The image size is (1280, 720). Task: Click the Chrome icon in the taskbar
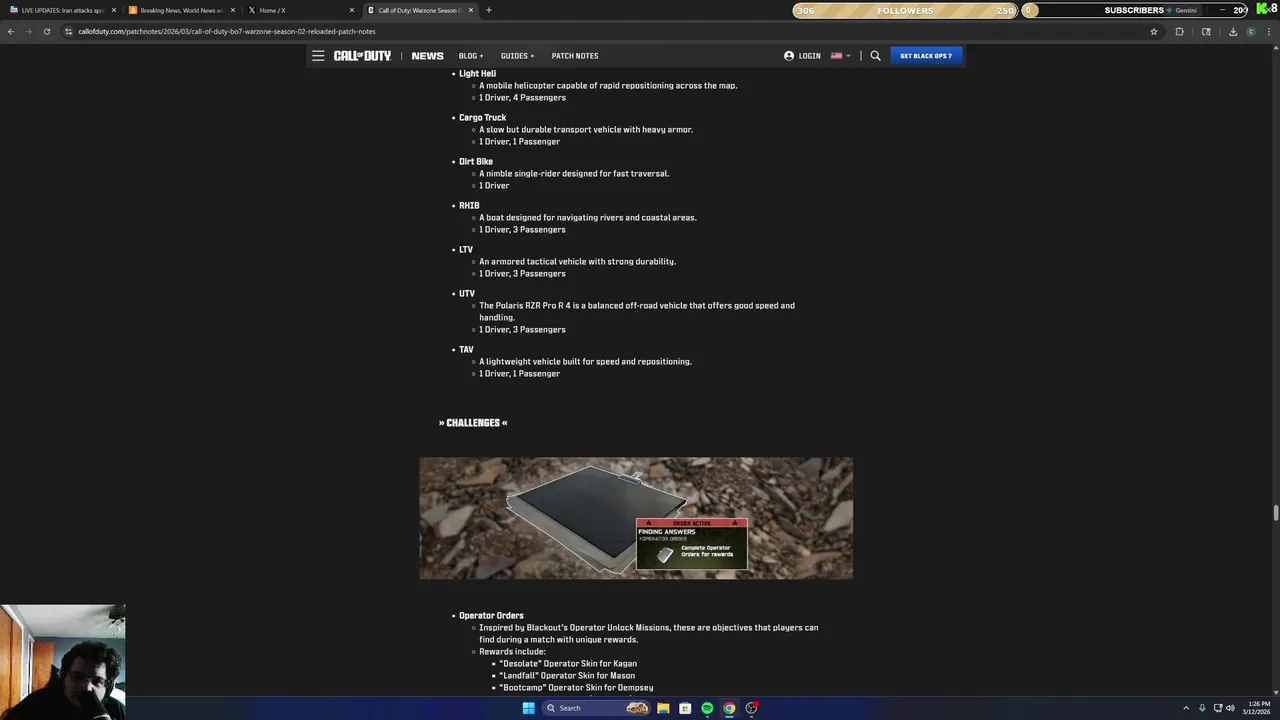coord(729,708)
